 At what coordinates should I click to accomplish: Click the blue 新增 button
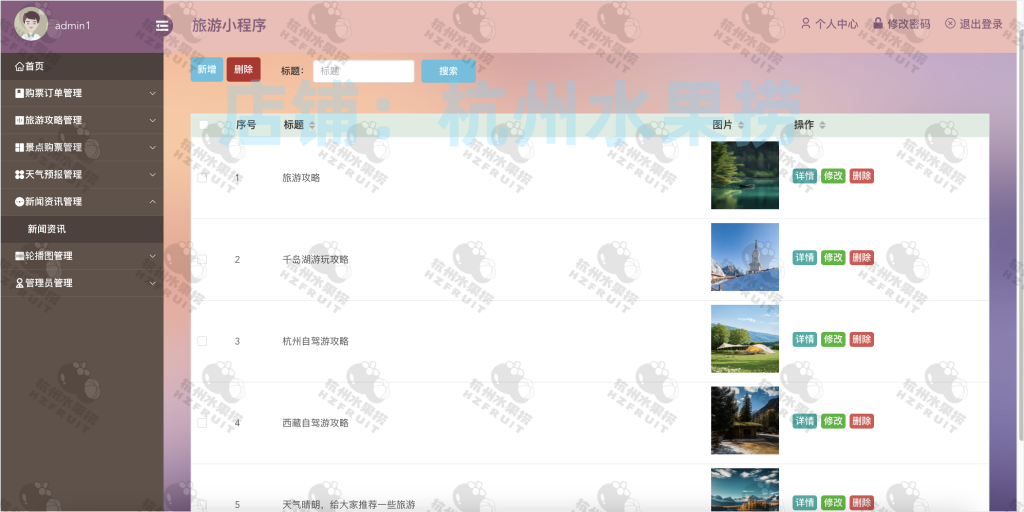[x=207, y=69]
